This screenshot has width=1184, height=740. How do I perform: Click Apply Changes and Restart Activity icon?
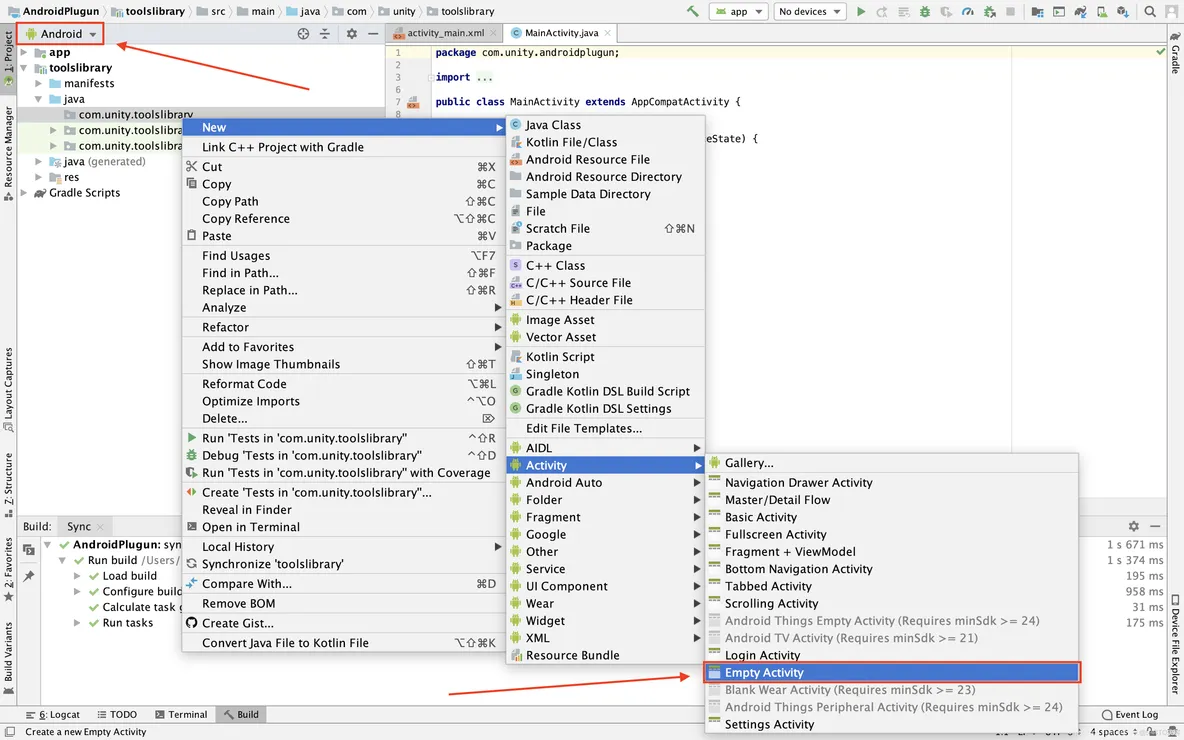(x=882, y=11)
